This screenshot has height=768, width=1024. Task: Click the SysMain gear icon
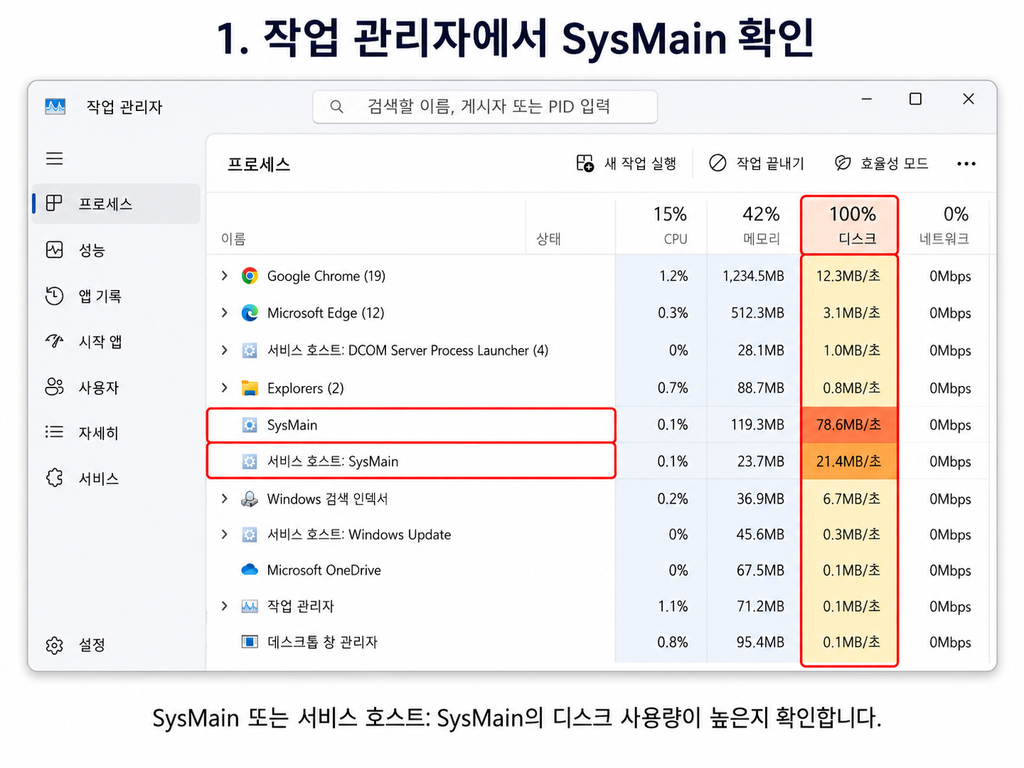[249, 425]
